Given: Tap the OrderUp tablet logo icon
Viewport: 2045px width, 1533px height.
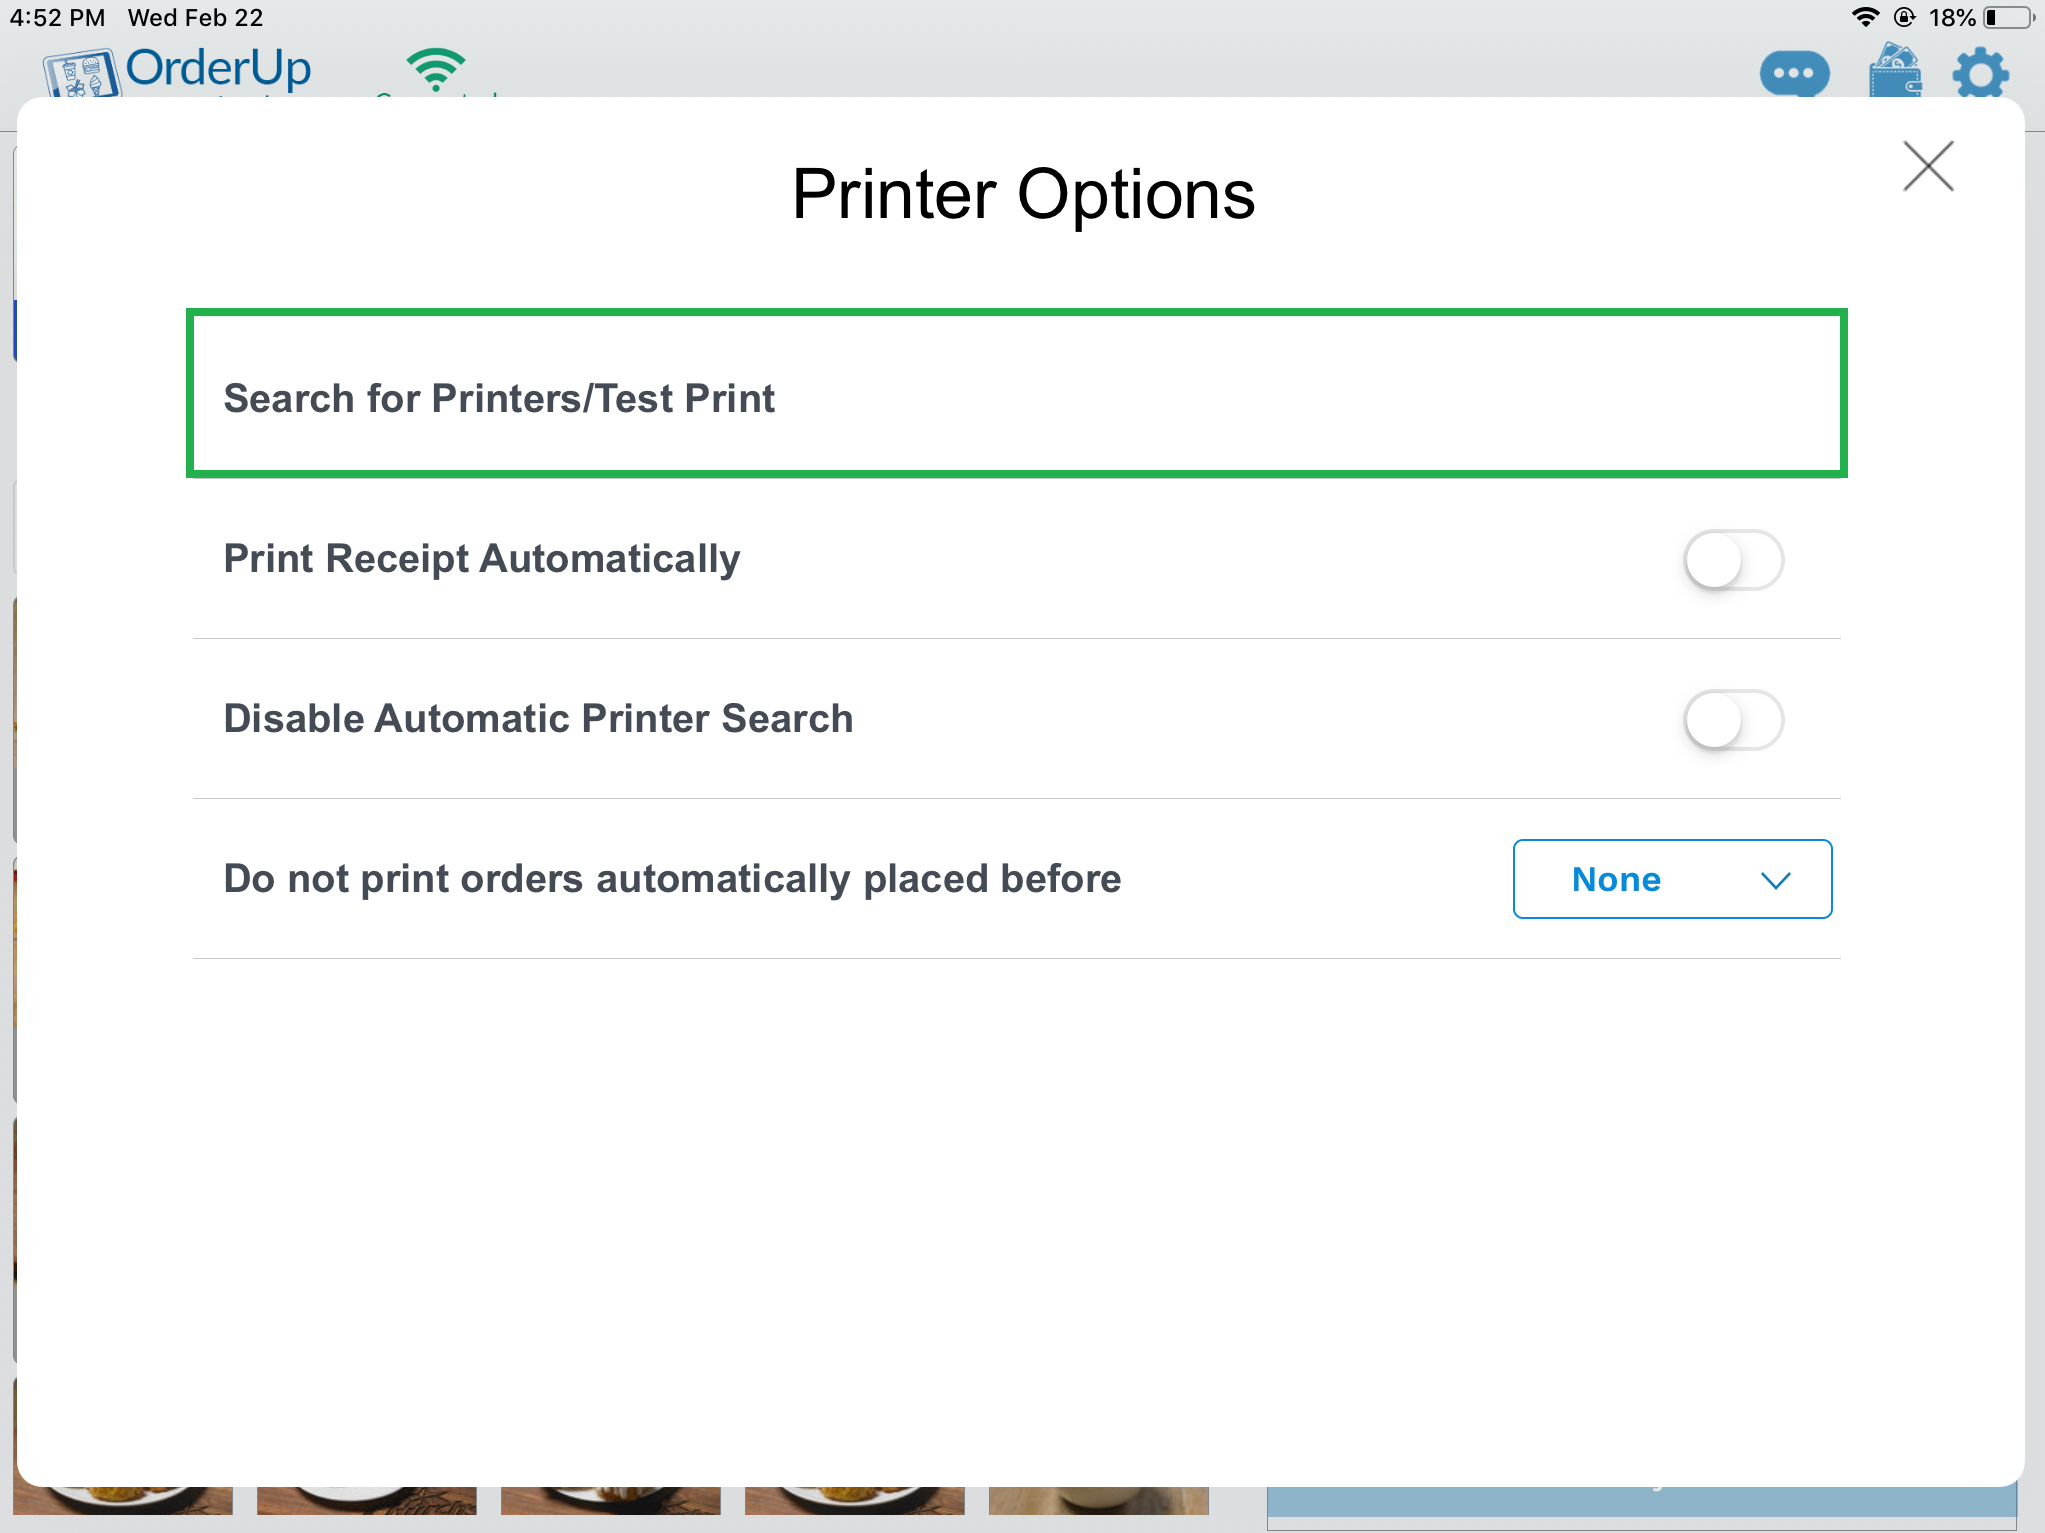Looking at the screenshot, I should (80, 74).
